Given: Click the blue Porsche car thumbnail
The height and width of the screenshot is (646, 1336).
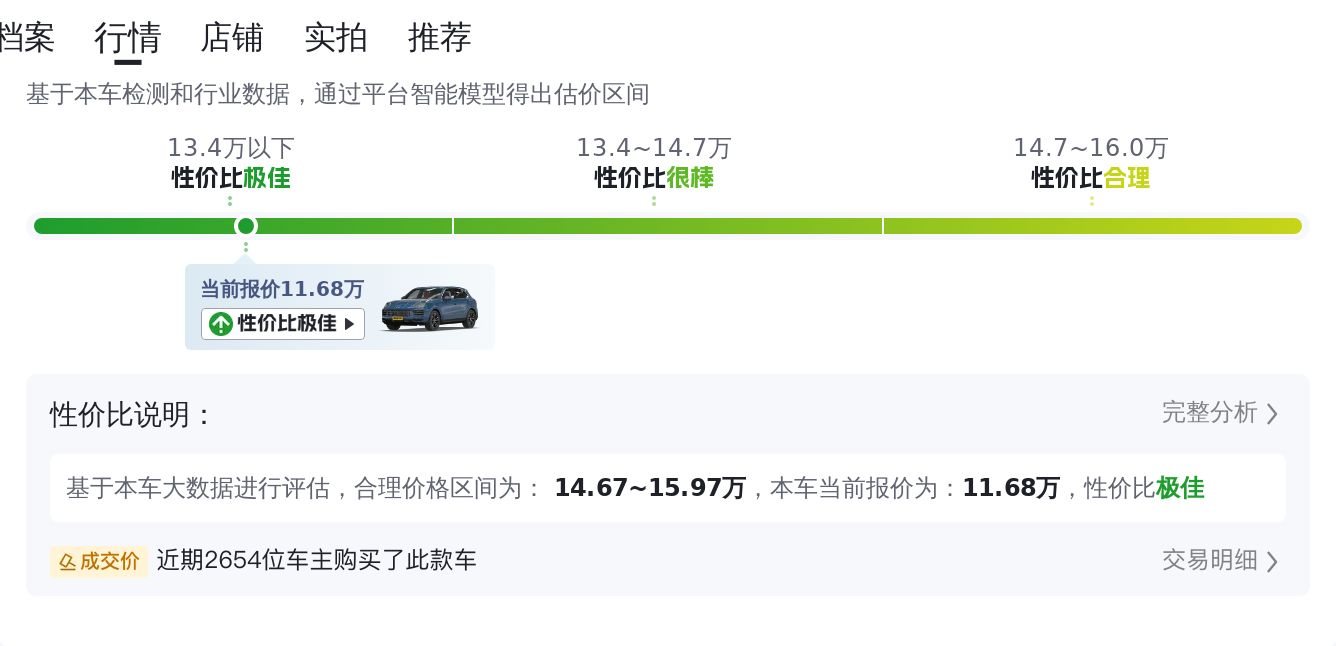Looking at the screenshot, I should point(430,308).
